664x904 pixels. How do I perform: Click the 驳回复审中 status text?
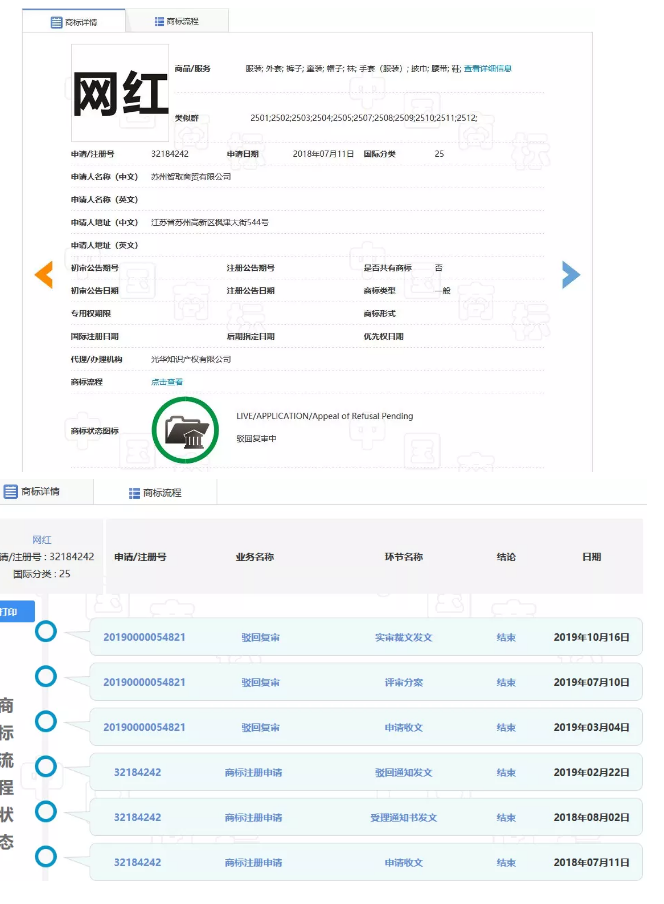256,438
